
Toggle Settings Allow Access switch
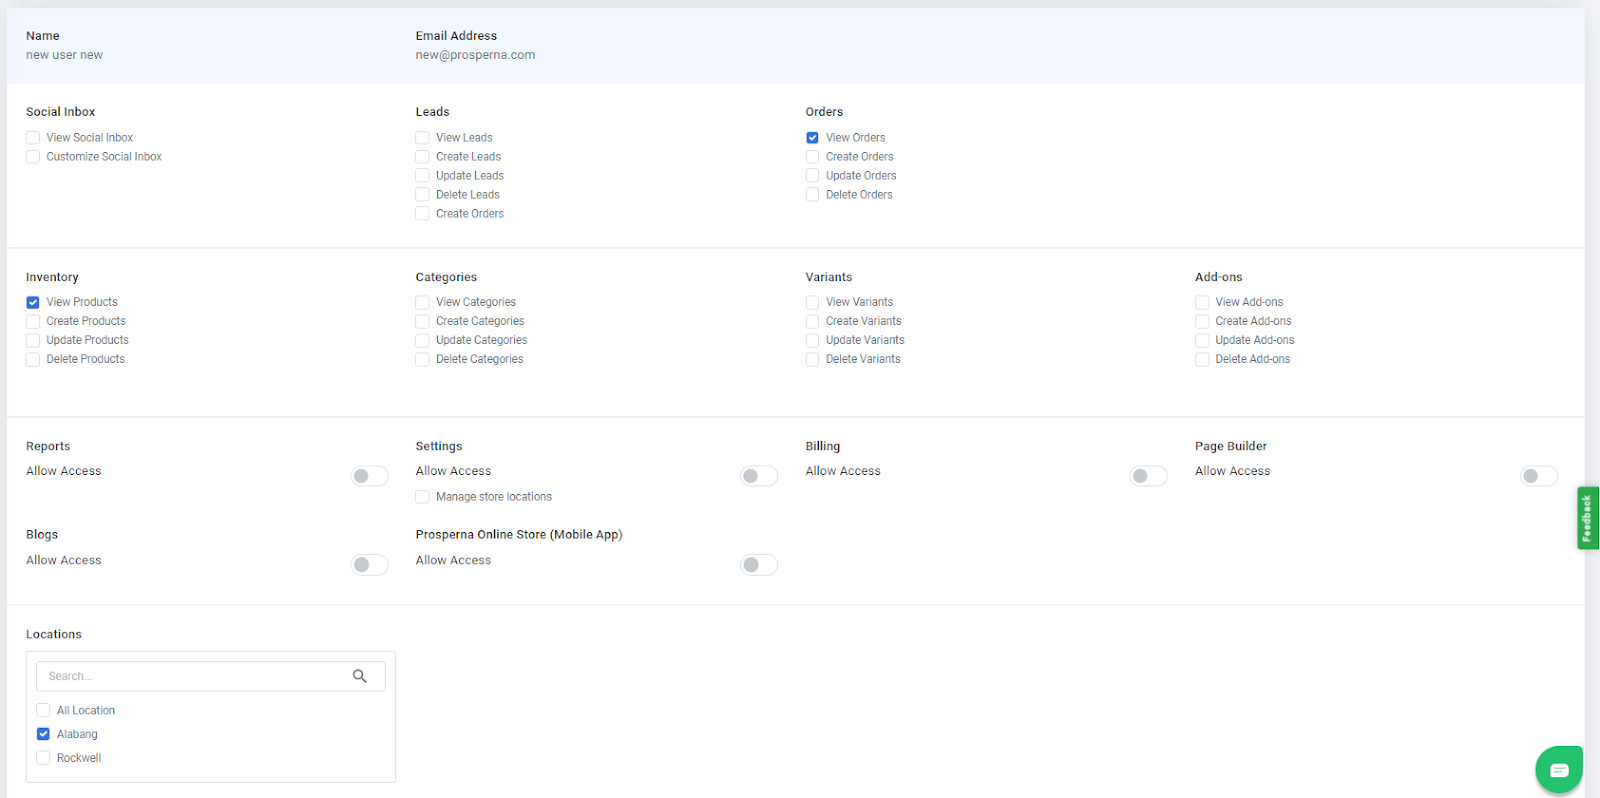click(x=759, y=476)
